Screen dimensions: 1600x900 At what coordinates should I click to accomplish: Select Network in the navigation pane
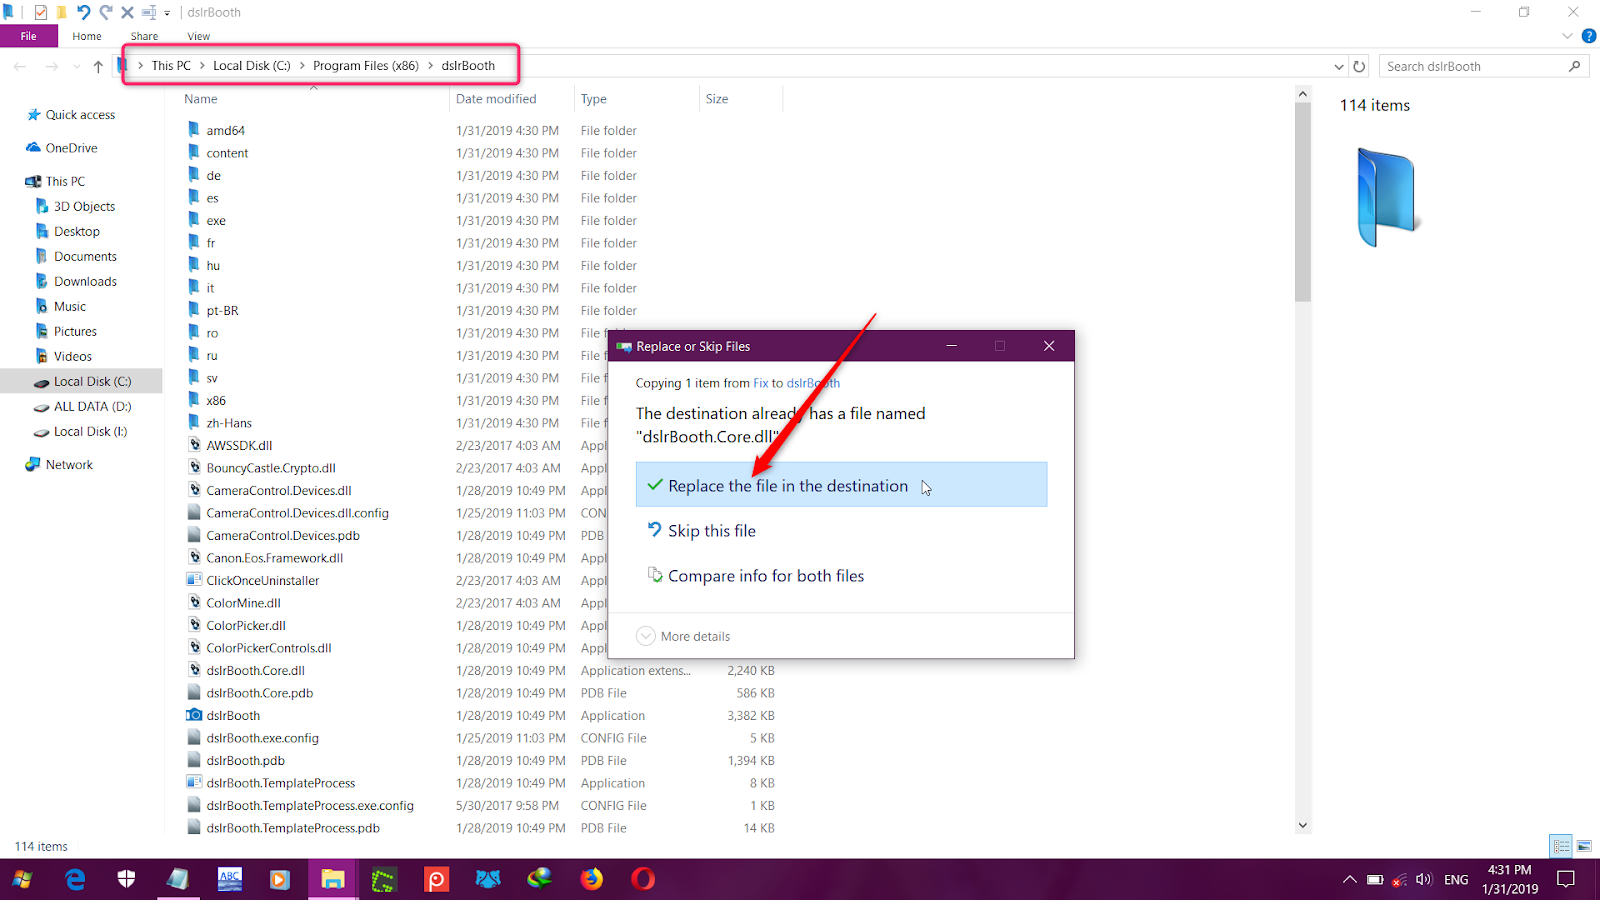pyautogui.click(x=69, y=465)
